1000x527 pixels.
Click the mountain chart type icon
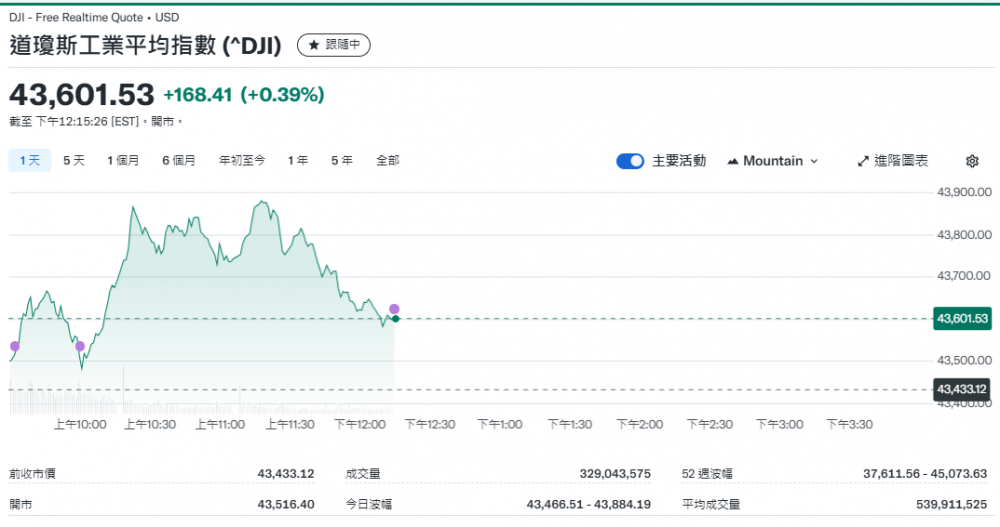(x=733, y=161)
